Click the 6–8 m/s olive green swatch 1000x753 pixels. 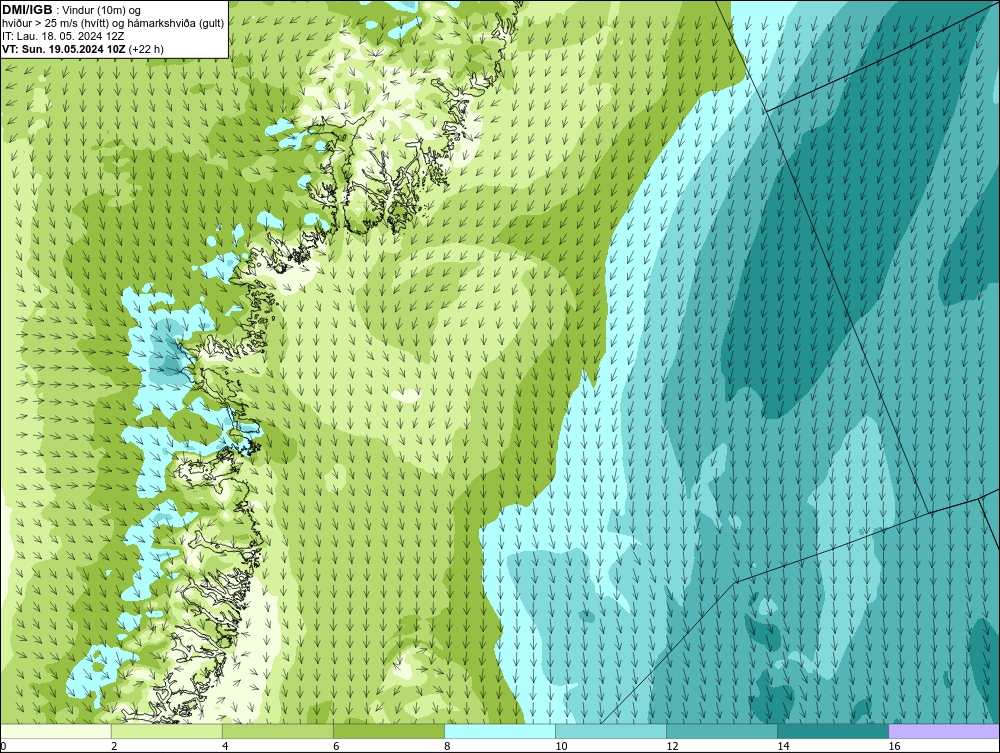389,731
